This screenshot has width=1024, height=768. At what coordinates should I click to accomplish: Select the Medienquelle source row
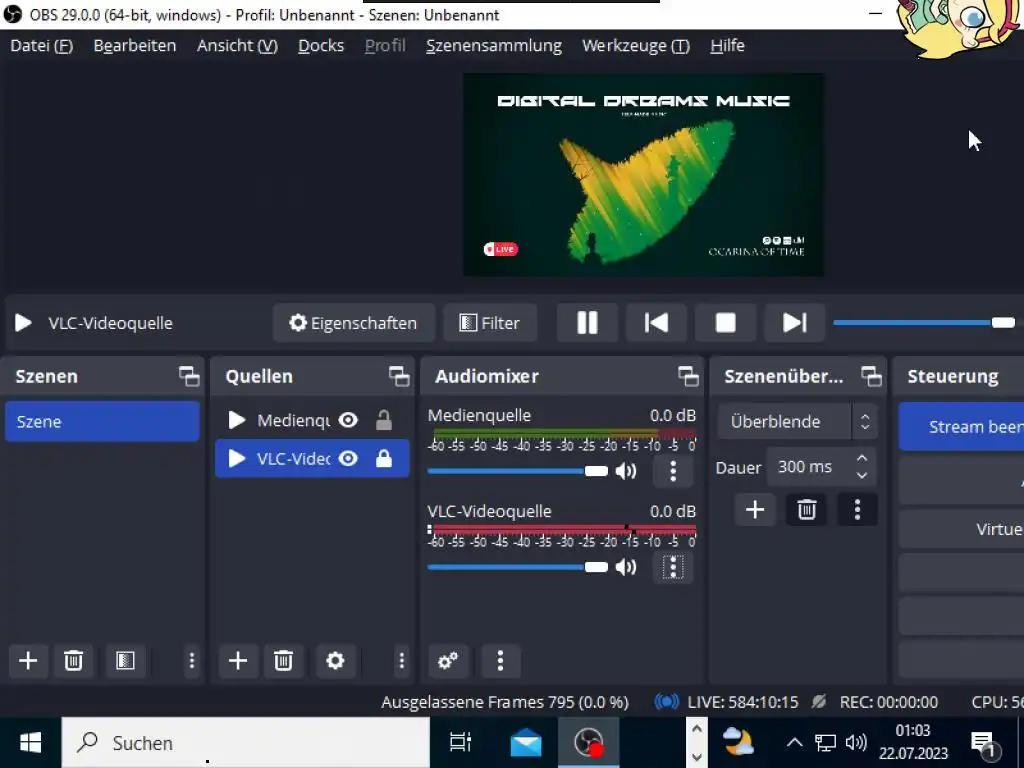(312, 421)
